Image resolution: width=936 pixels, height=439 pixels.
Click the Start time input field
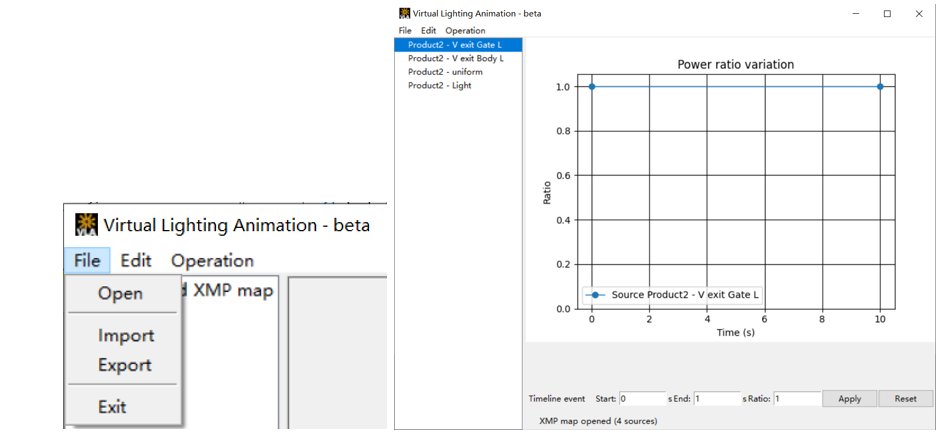(642, 398)
